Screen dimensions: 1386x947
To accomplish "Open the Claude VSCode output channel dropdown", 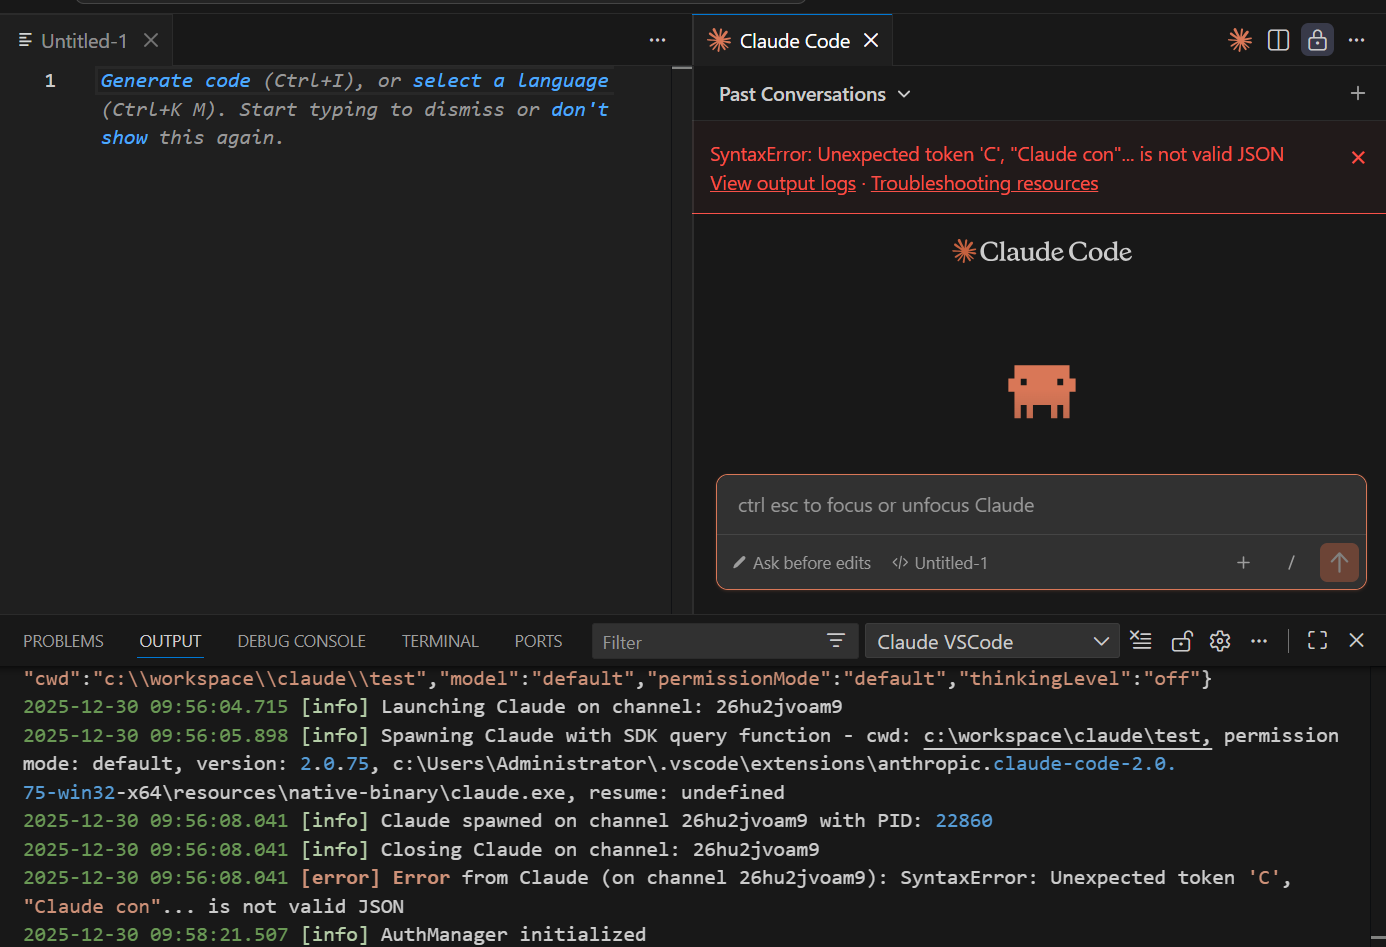I will point(992,642).
